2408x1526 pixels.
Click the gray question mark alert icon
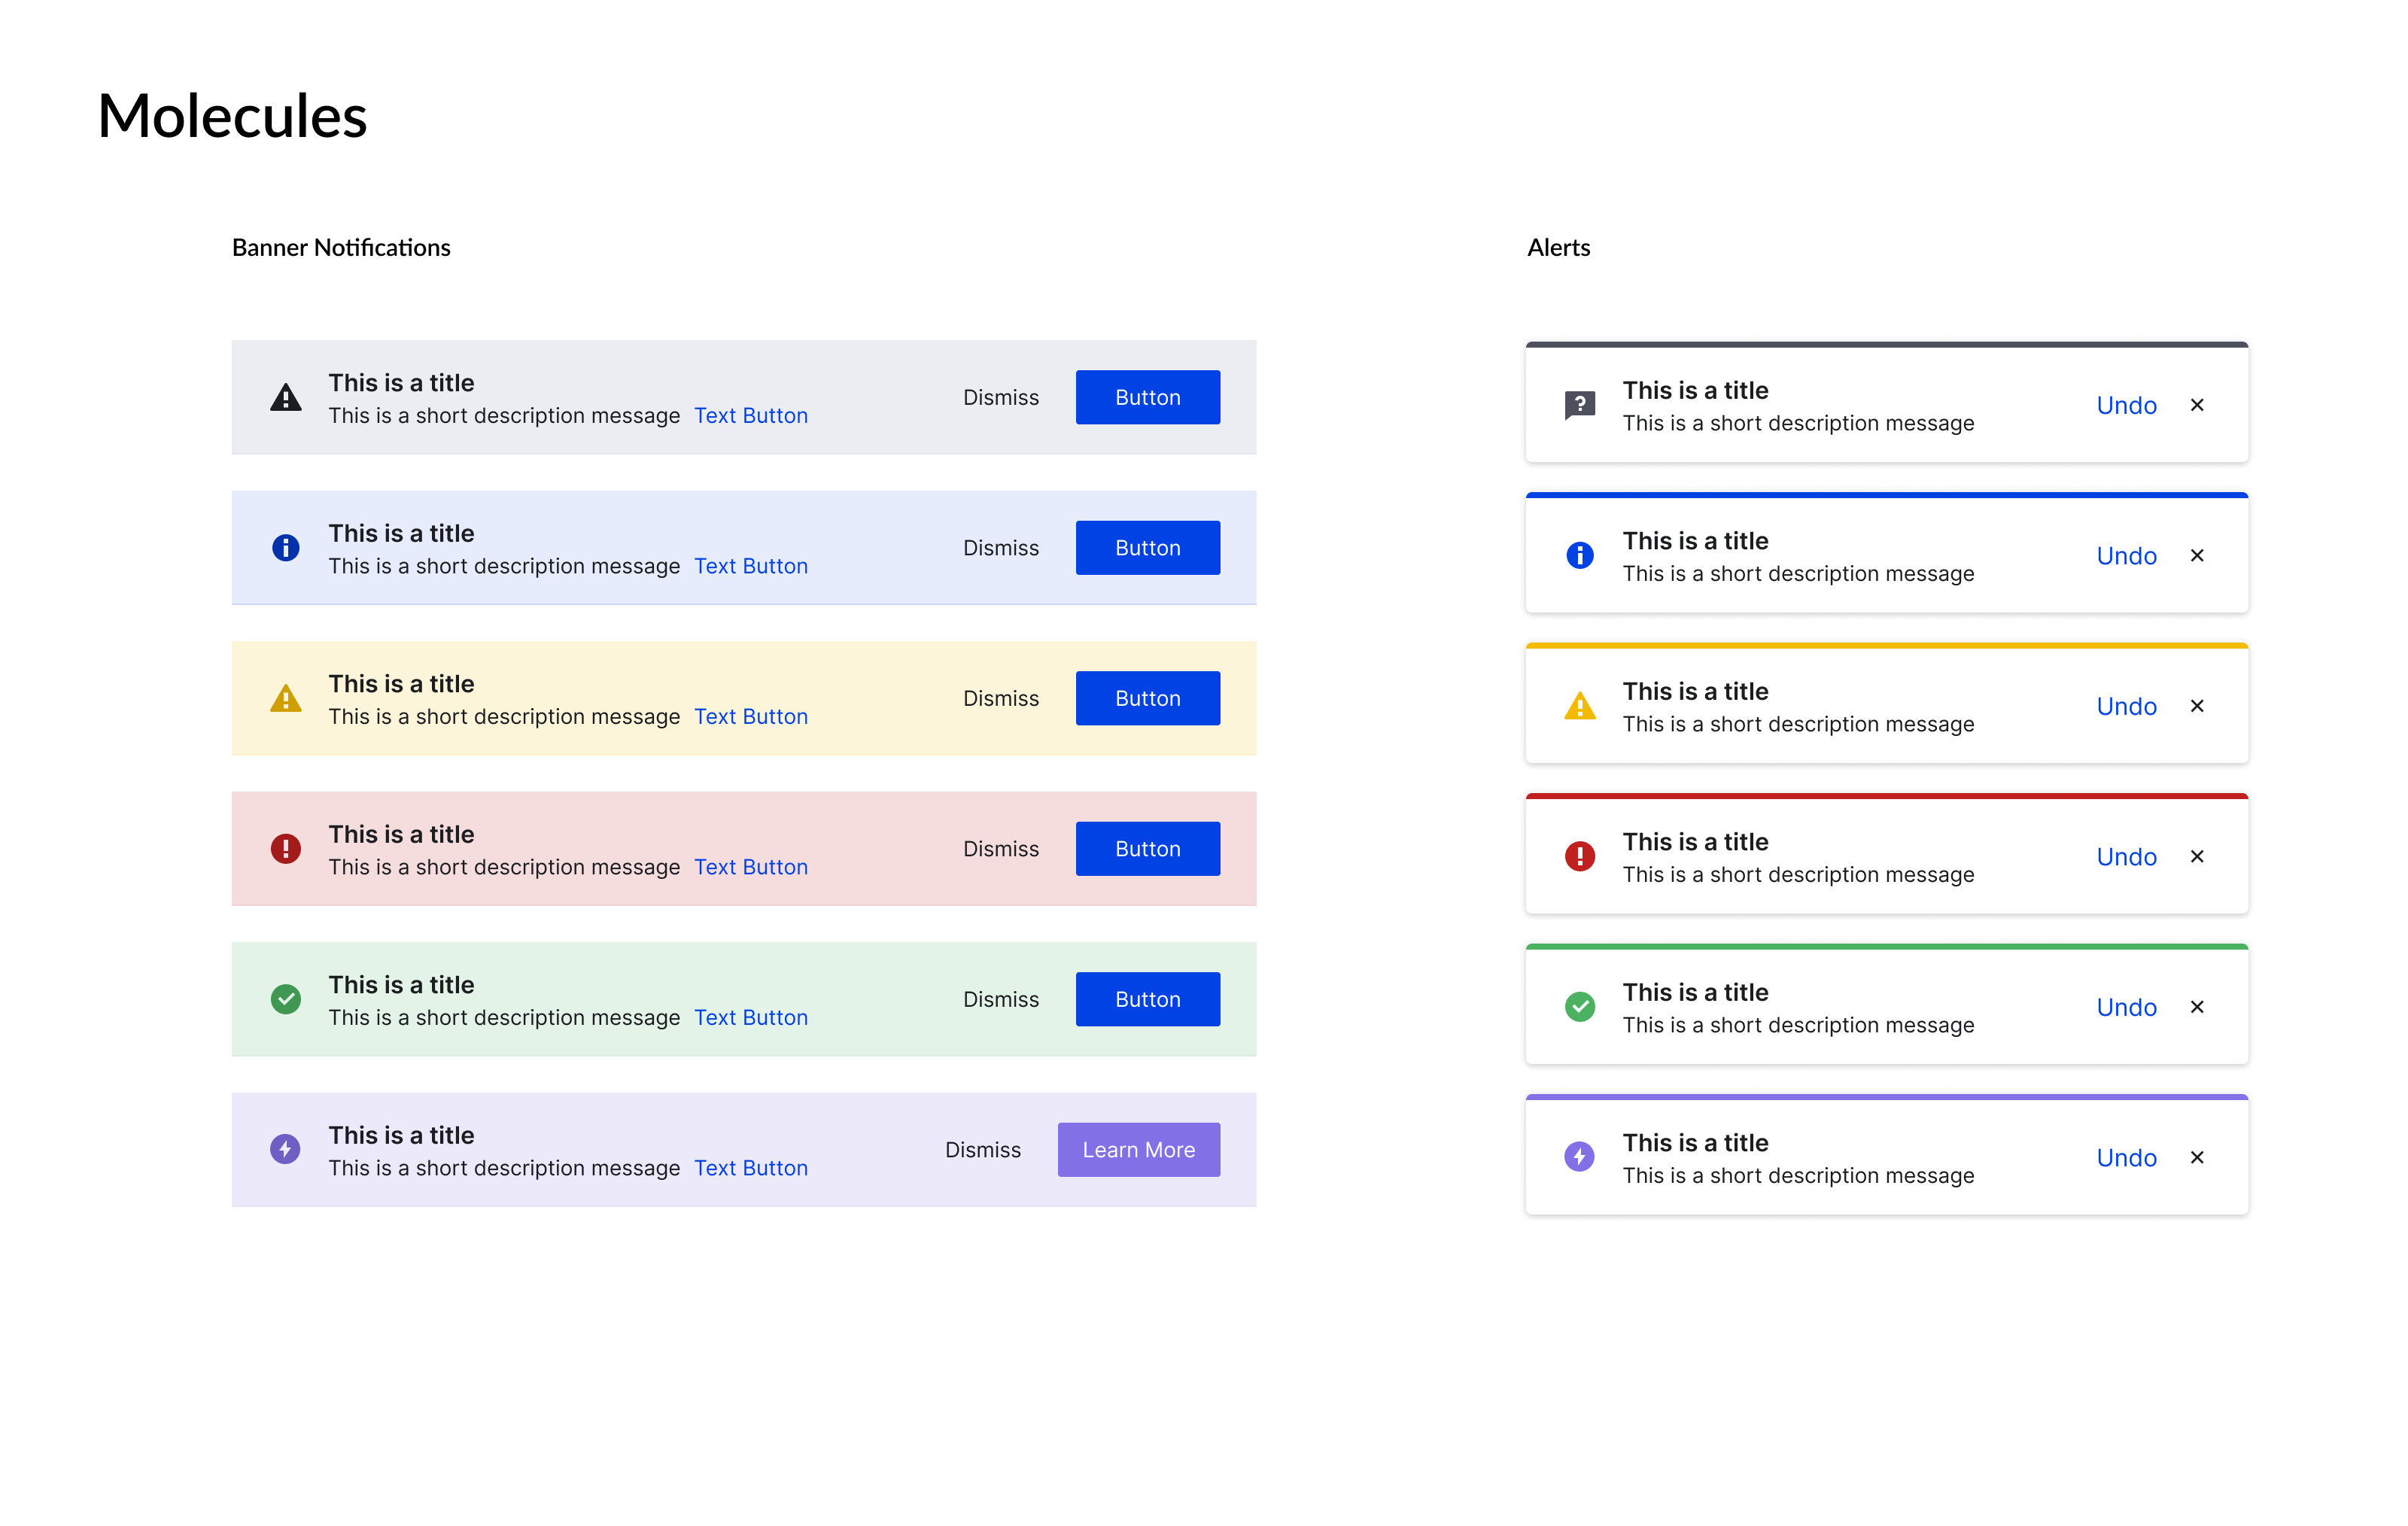(1579, 405)
